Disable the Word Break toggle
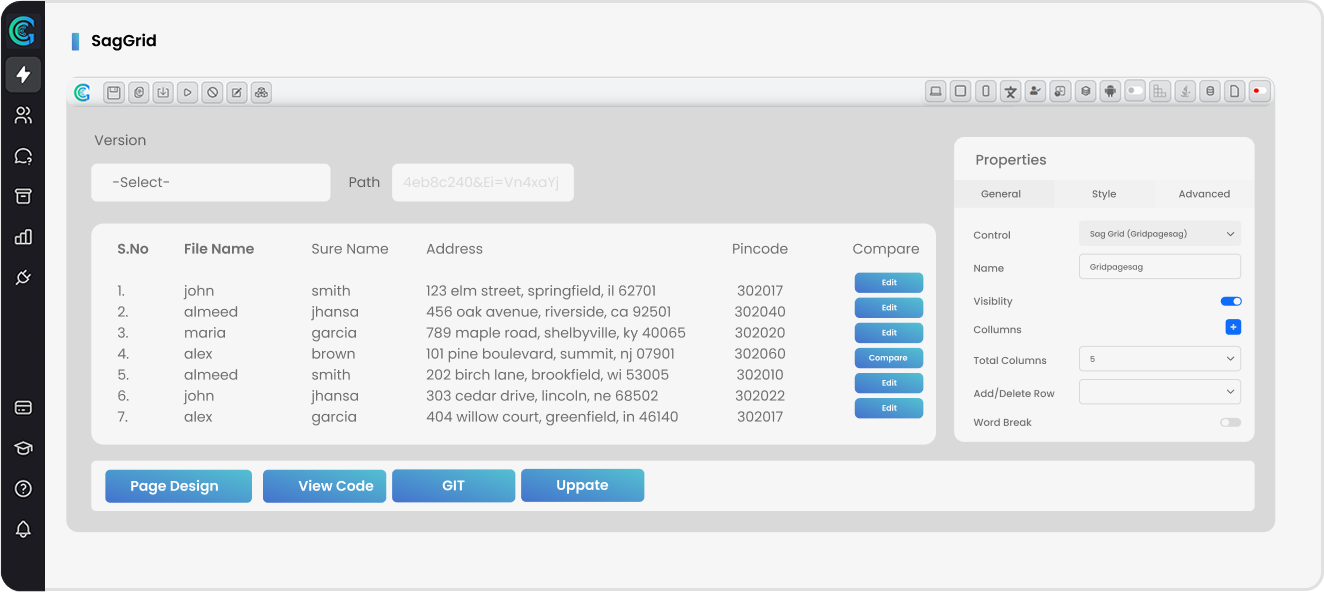1324x593 pixels. tap(1230, 422)
